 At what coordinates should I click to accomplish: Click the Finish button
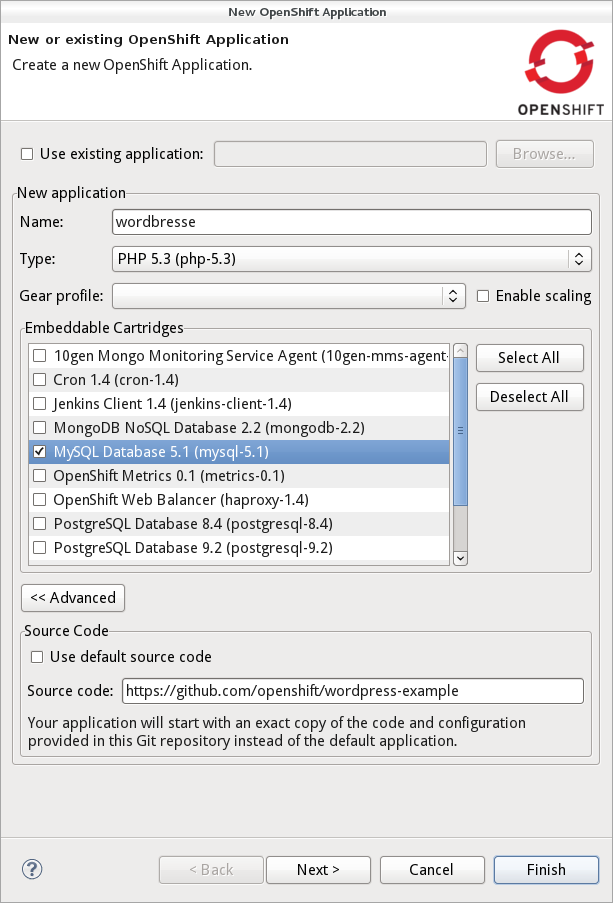546,870
